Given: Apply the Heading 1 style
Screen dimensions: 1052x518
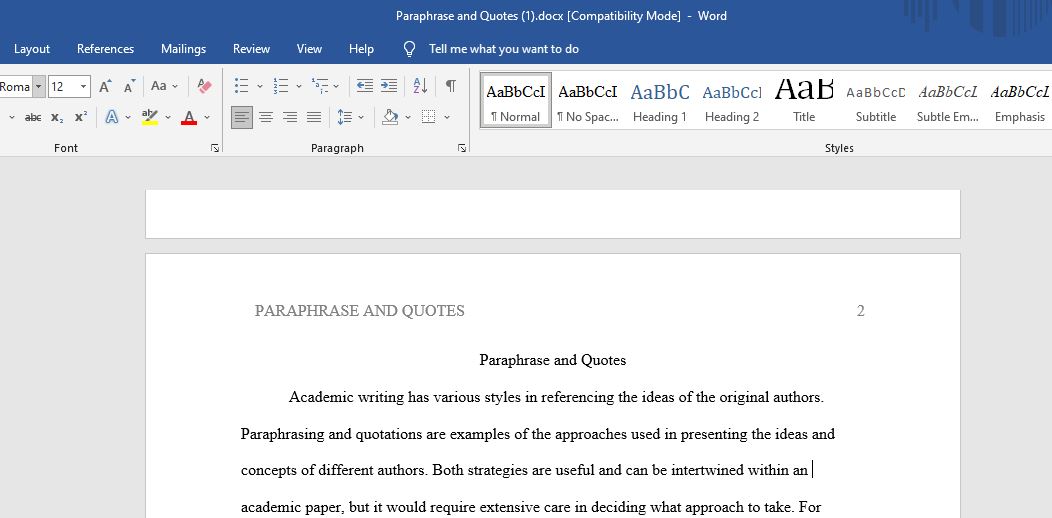Looking at the screenshot, I should [x=660, y=100].
